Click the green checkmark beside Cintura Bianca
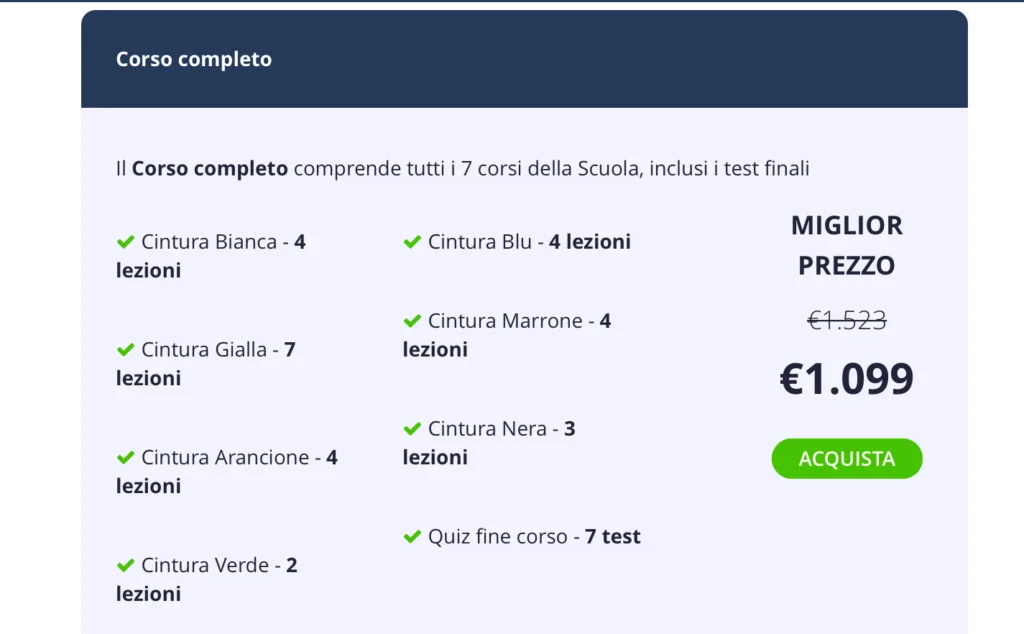The height and width of the screenshot is (634, 1024). click(126, 241)
